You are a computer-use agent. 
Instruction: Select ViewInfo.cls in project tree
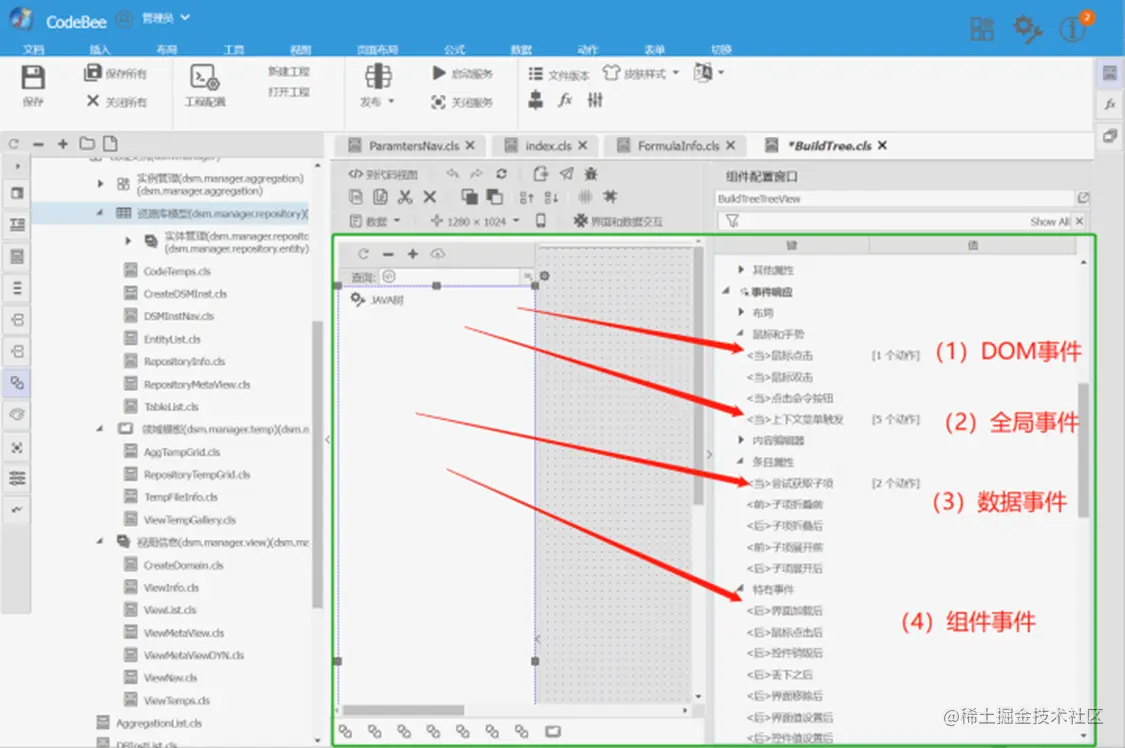point(171,587)
